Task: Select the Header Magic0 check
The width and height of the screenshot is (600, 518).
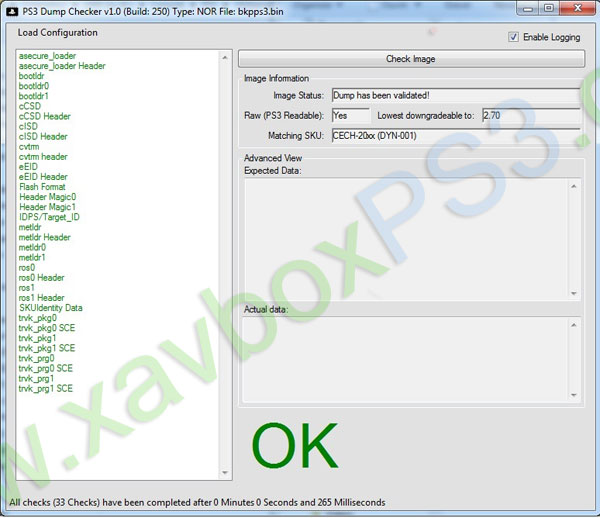Action: (47, 197)
